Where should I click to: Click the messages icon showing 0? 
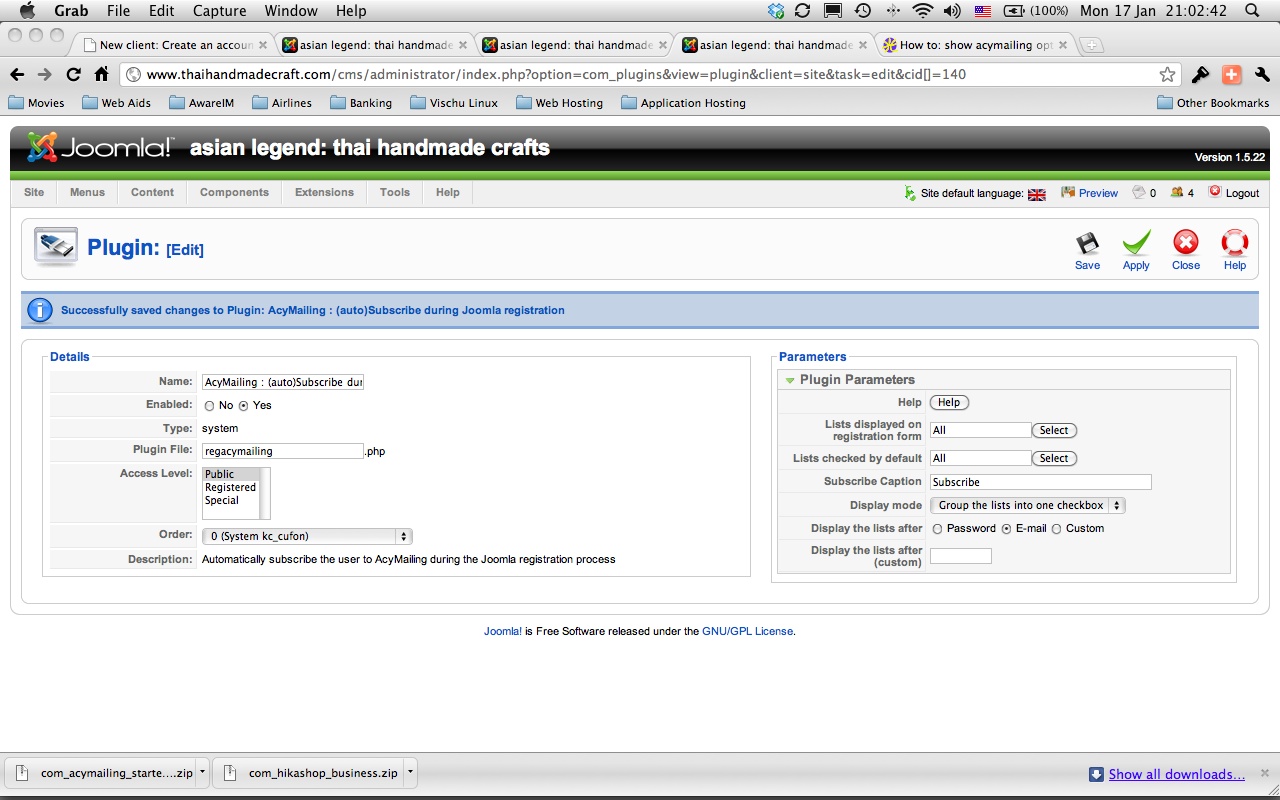(x=1138, y=193)
